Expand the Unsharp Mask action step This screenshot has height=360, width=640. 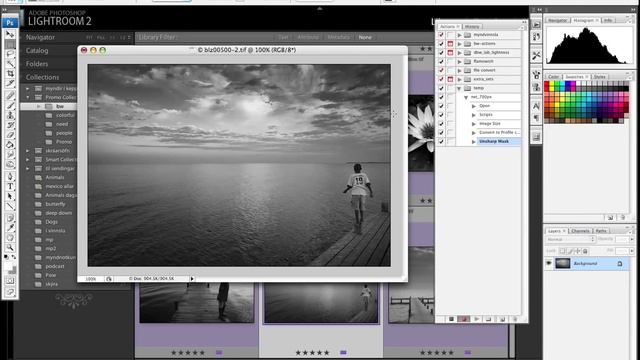(x=473, y=142)
